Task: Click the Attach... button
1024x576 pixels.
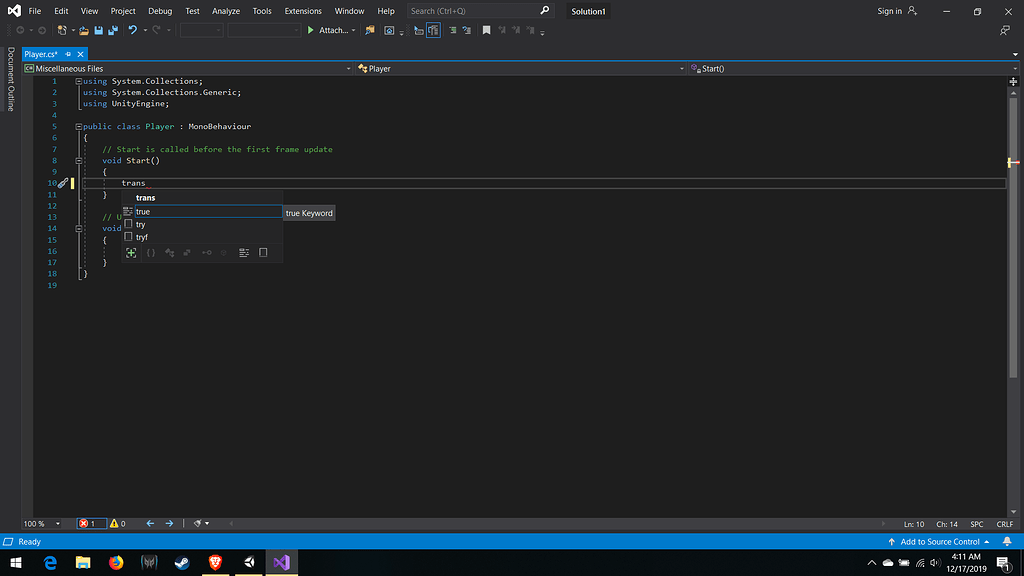Action: point(334,30)
